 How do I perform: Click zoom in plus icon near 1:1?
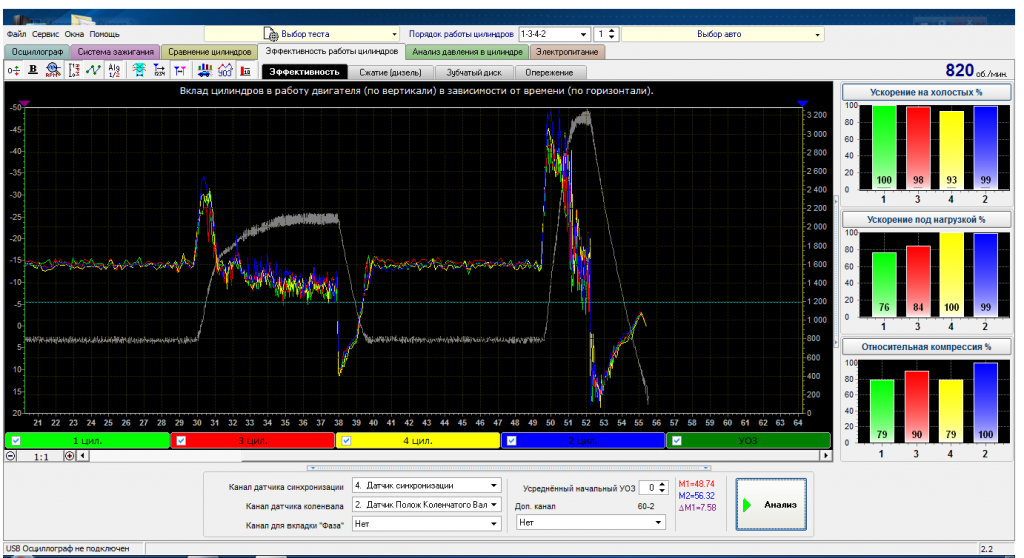click(x=69, y=456)
